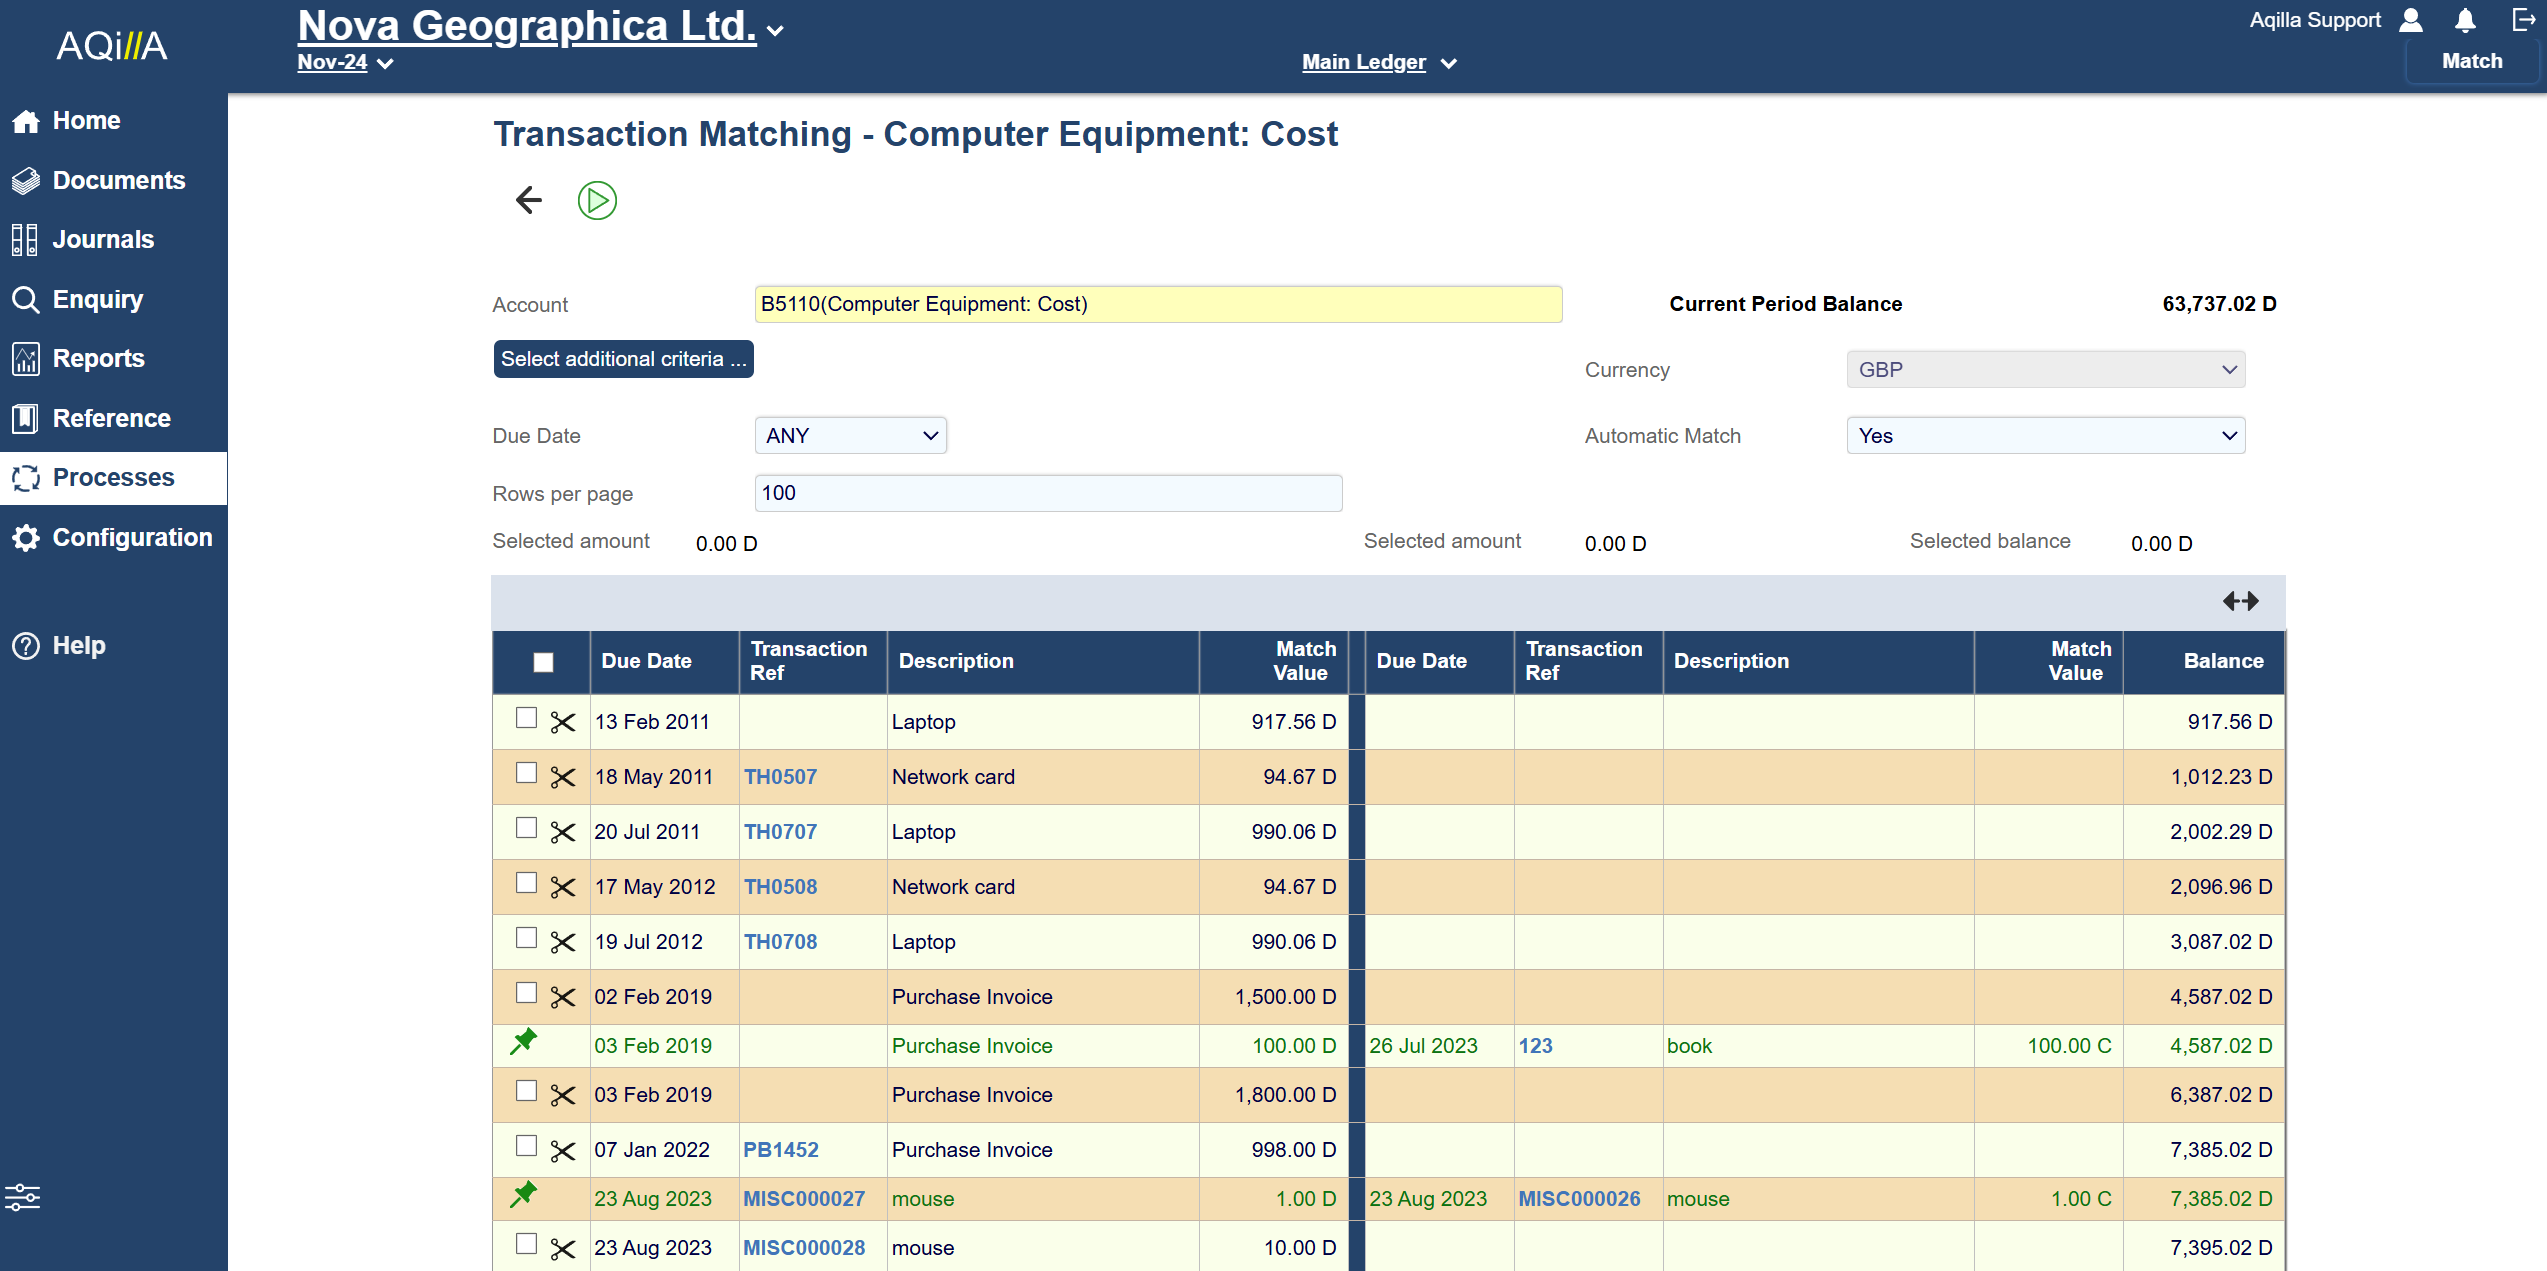Open the sliders settings icon in sidebar
The width and height of the screenshot is (2547, 1271).
point(22,1197)
